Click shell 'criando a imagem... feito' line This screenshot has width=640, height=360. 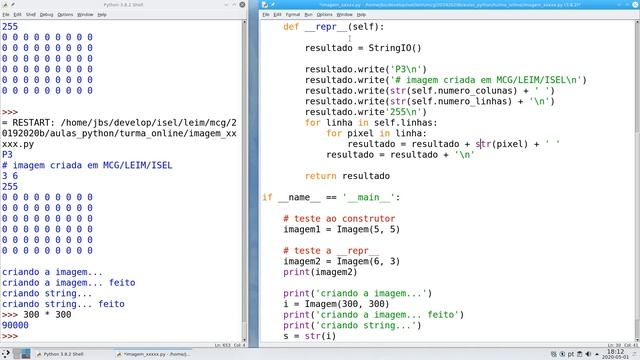click(69, 282)
